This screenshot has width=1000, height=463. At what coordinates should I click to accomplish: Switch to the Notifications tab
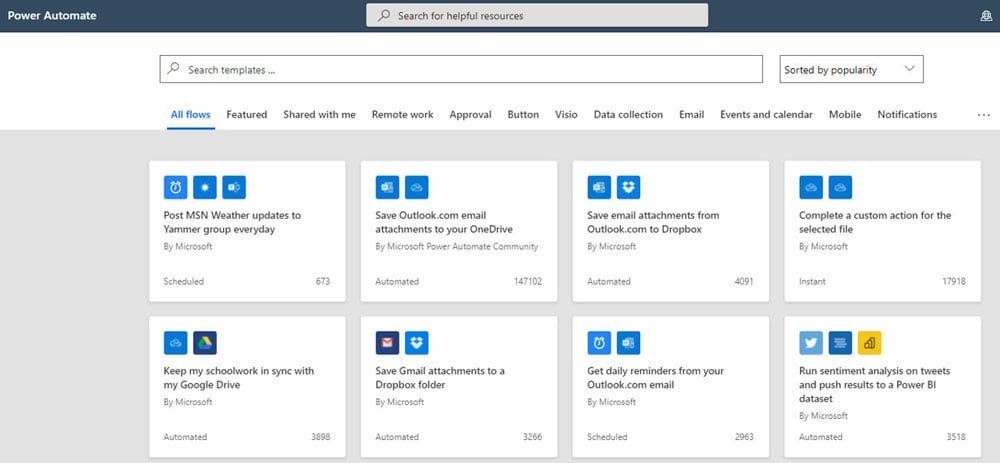[908, 115]
